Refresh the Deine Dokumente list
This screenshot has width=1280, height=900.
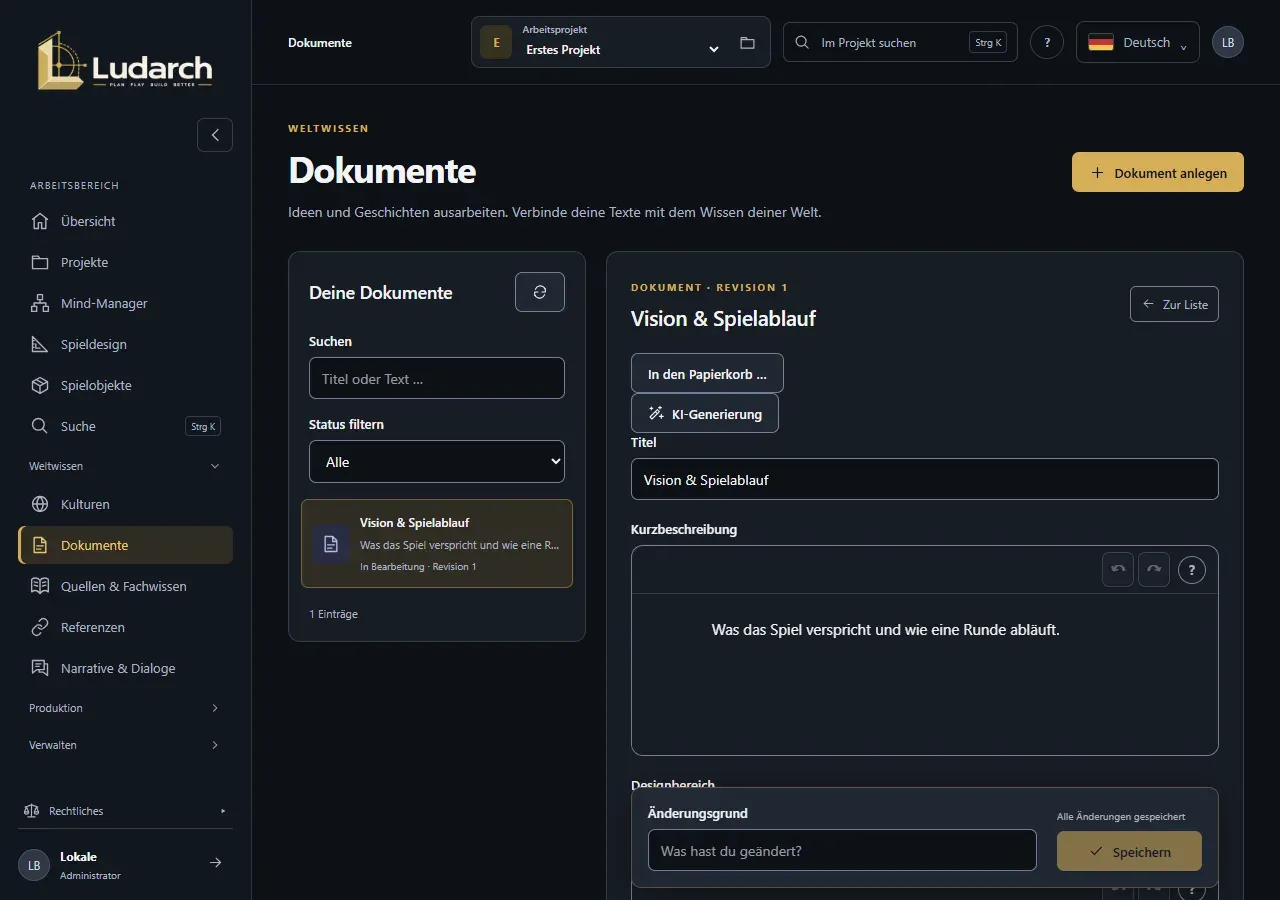pyautogui.click(x=540, y=292)
